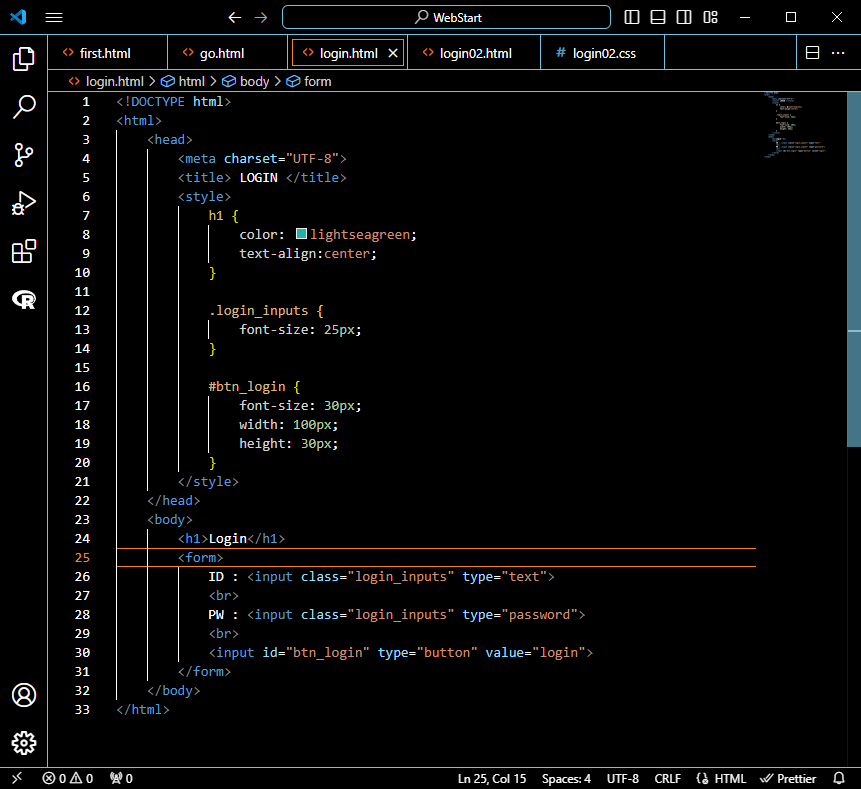861x789 pixels.
Task: Toggle the primary side bar layout icon
Action: [x=632, y=18]
